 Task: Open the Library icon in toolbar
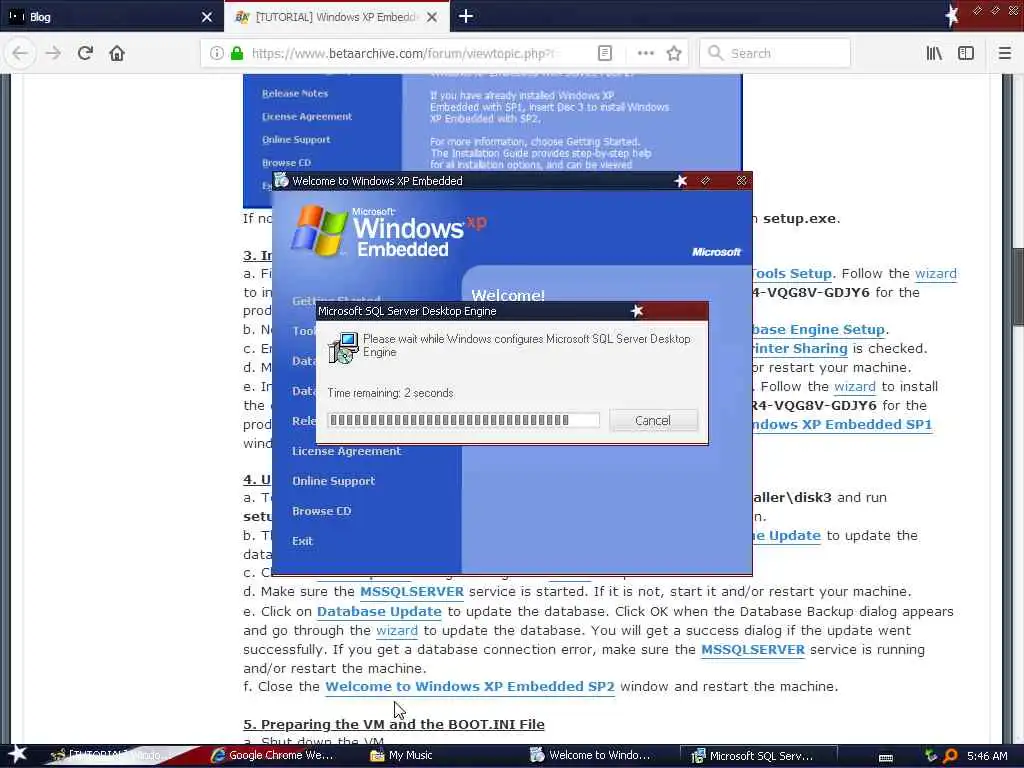point(934,54)
